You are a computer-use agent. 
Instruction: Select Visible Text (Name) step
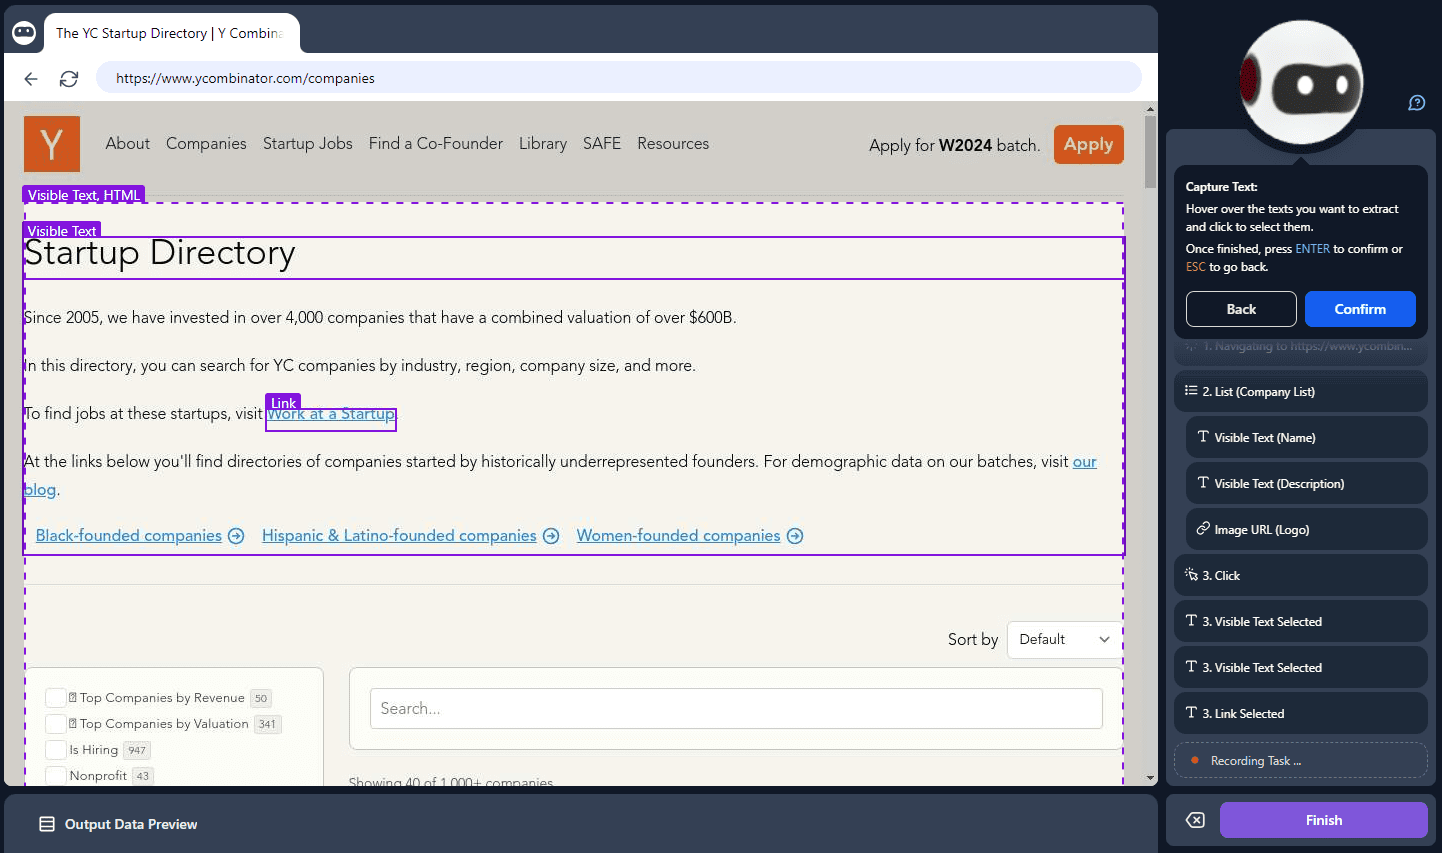tap(1306, 437)
